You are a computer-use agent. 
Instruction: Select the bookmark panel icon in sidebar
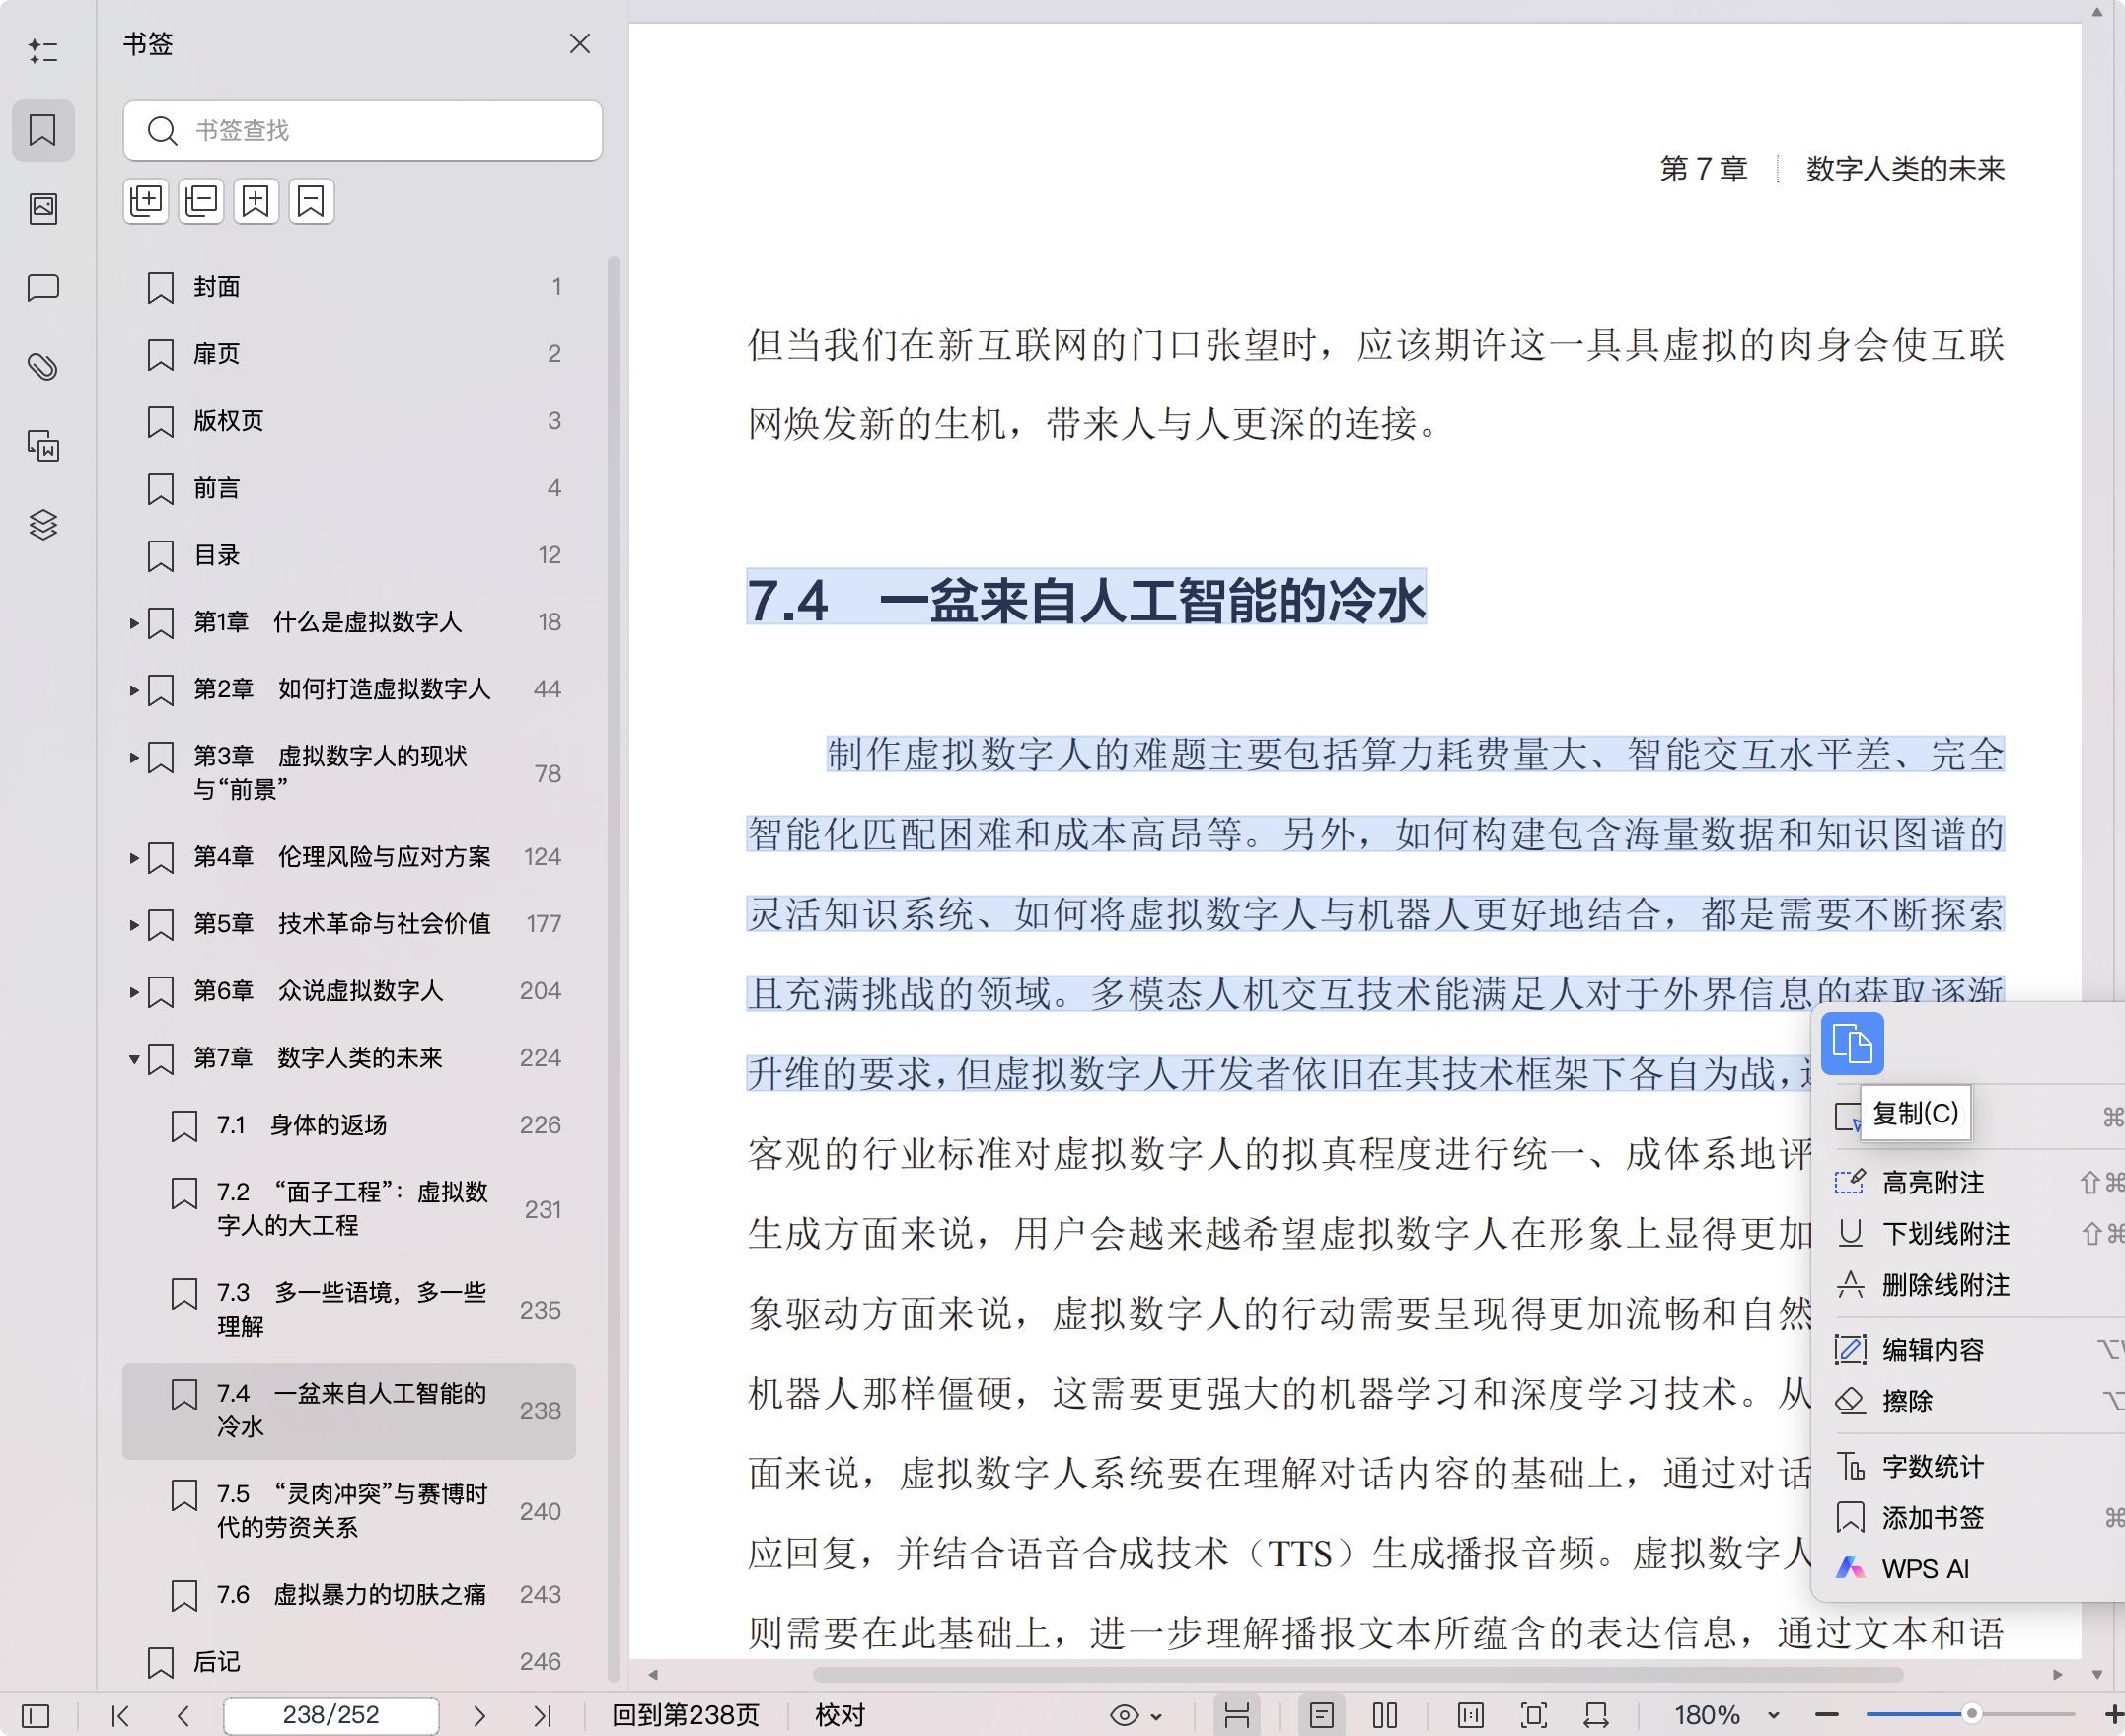(43, 130)
